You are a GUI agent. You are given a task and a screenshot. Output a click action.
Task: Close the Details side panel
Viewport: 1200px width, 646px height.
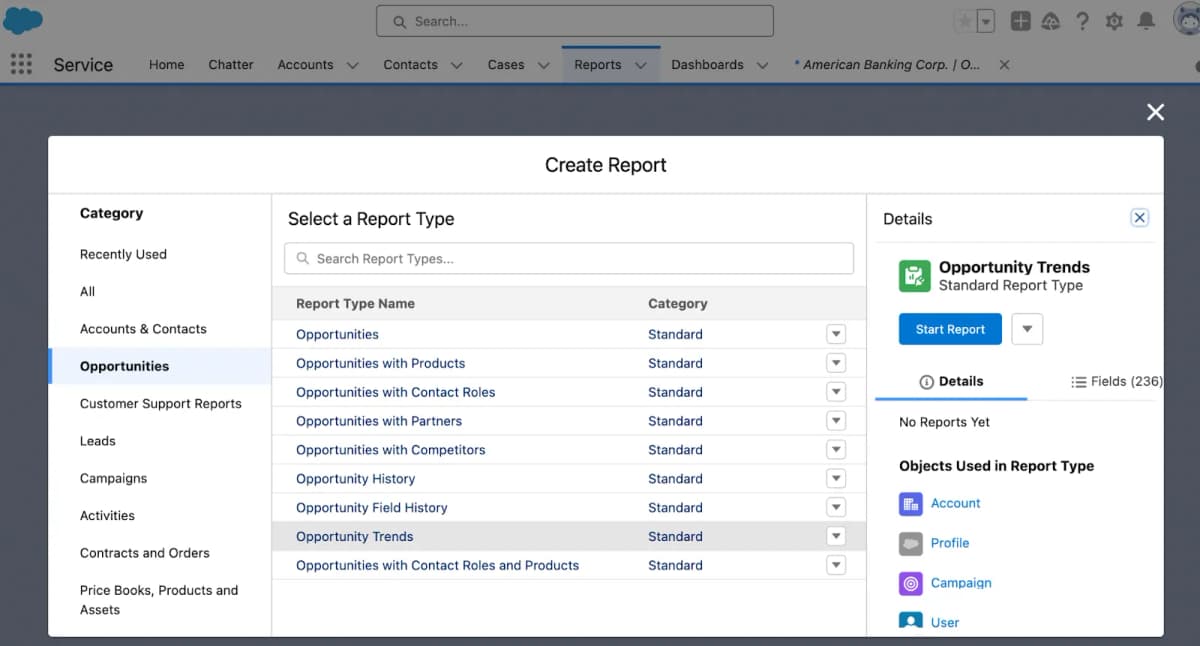(1139, 218)
